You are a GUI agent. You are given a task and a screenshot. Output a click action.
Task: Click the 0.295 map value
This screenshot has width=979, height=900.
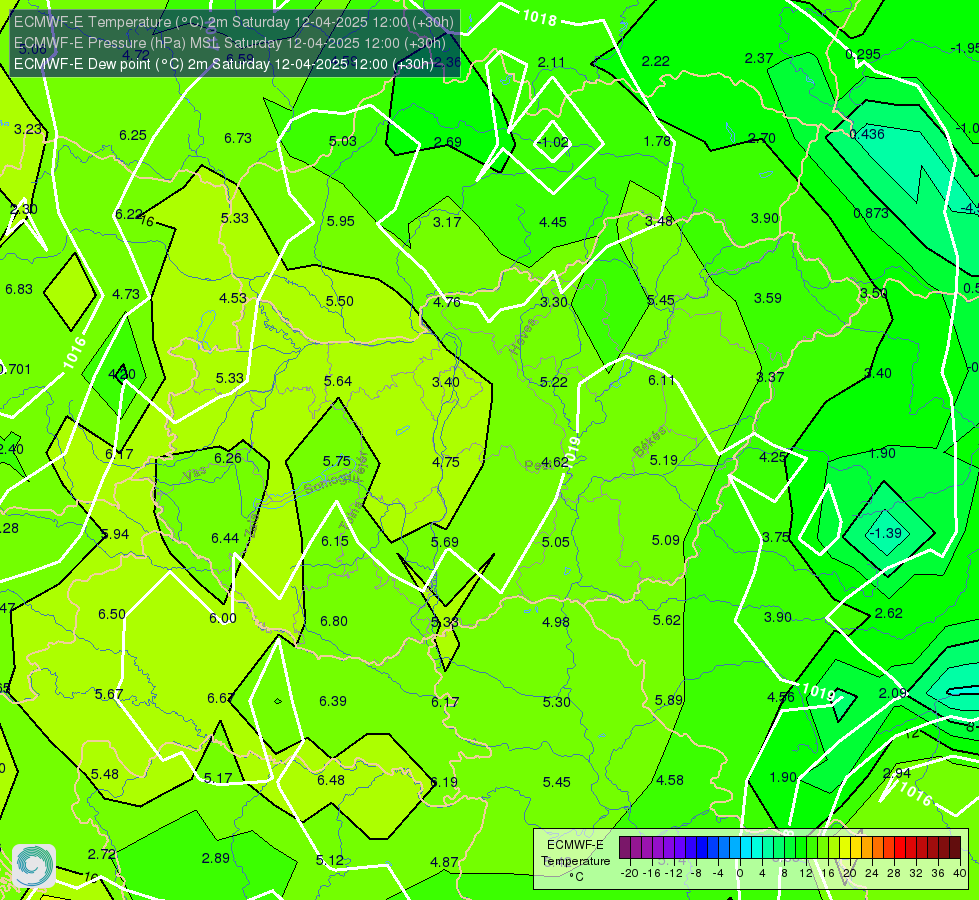(x=863, y=54)
